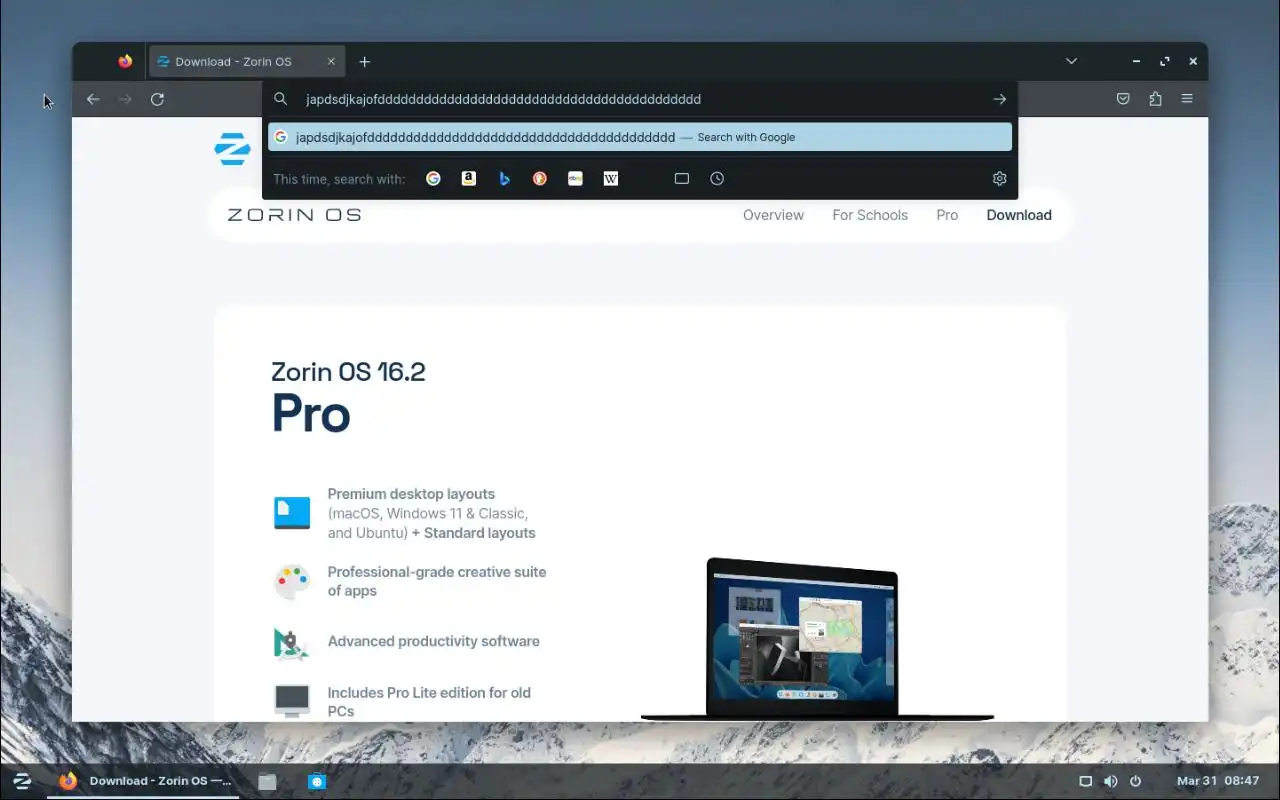The width and height of the screenshot is (1280, 800).
Task: Click the Professional-grade creative suite text
Action: 437,581
